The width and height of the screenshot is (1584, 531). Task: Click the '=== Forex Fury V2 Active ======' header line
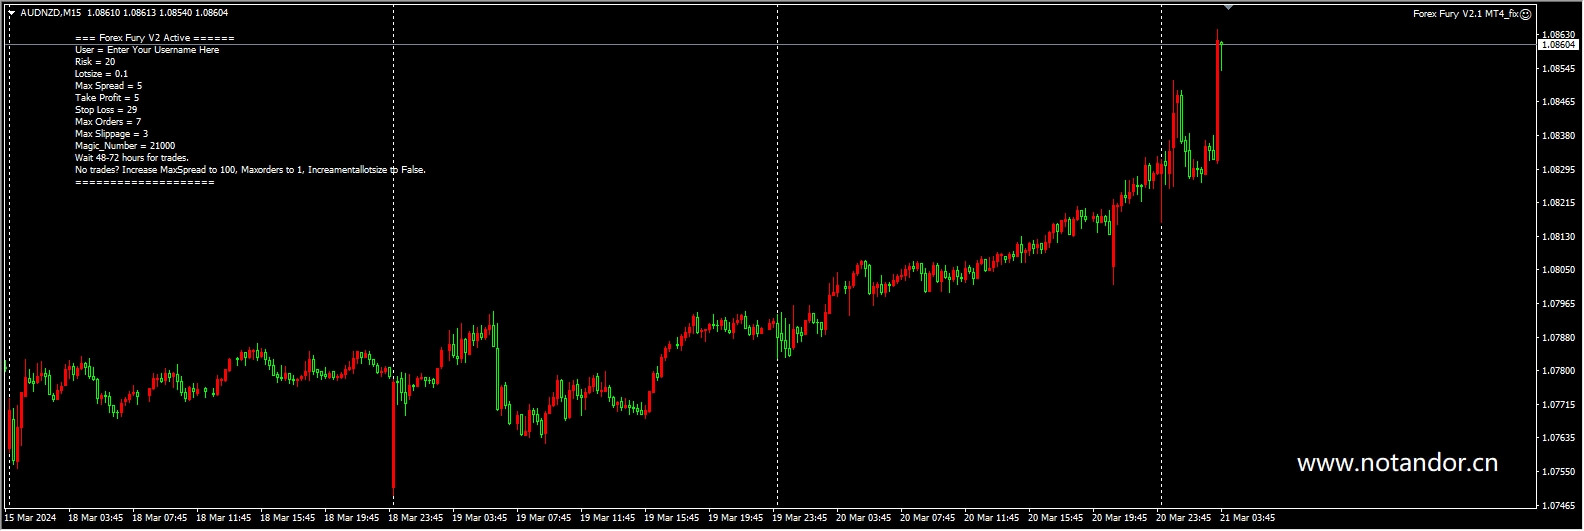coord(155,38)
